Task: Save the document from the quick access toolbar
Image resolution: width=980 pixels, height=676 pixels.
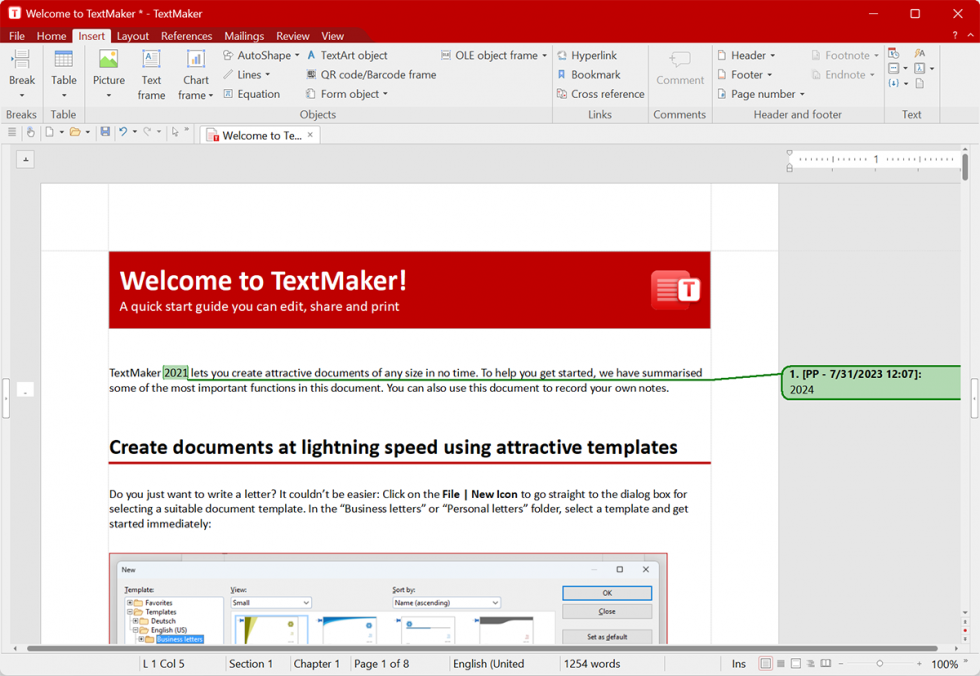Action: (x=105, y=131)
